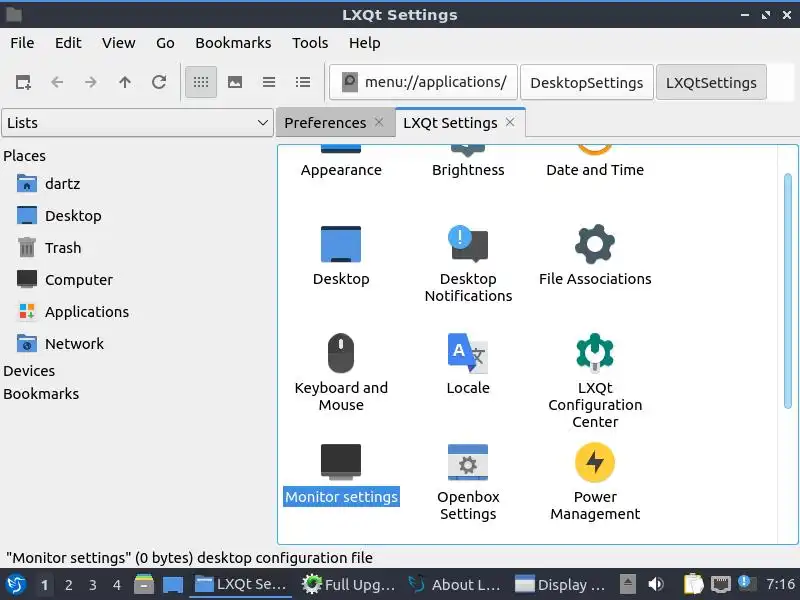Close the LXQt Settings tab
Viewport: 800px width, 600px height.
click(x=510, y=122)
